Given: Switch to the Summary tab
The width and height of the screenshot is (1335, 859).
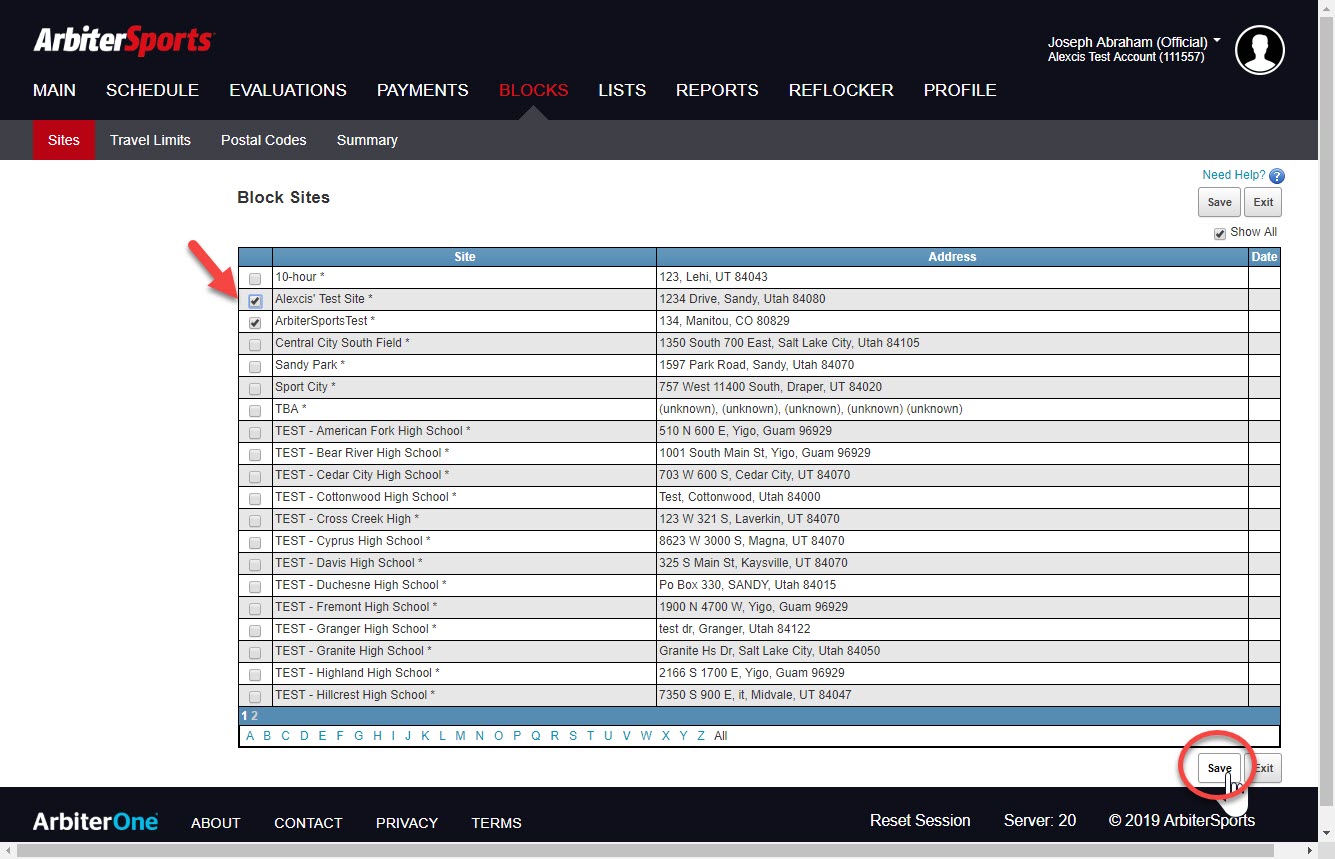Looking at the screenshot, I should (x=367, y=140).
